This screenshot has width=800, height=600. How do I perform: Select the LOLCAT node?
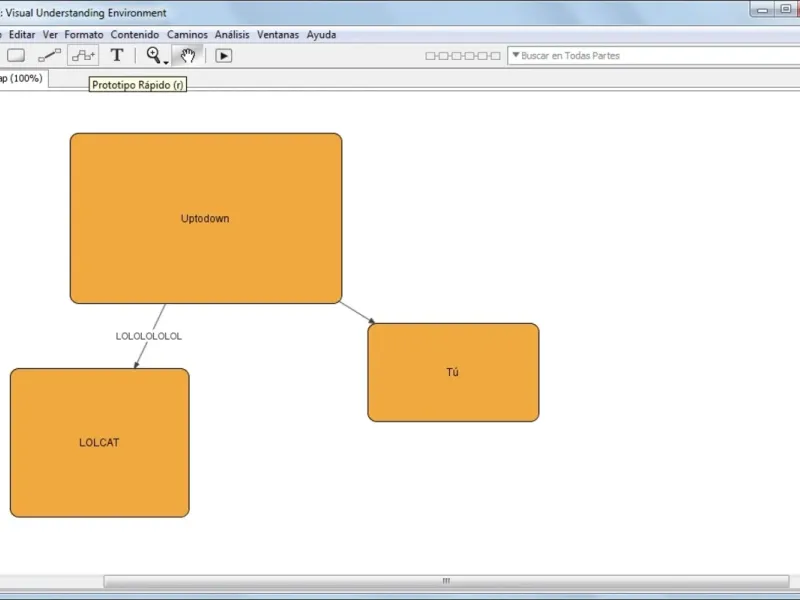click(99, 442)
